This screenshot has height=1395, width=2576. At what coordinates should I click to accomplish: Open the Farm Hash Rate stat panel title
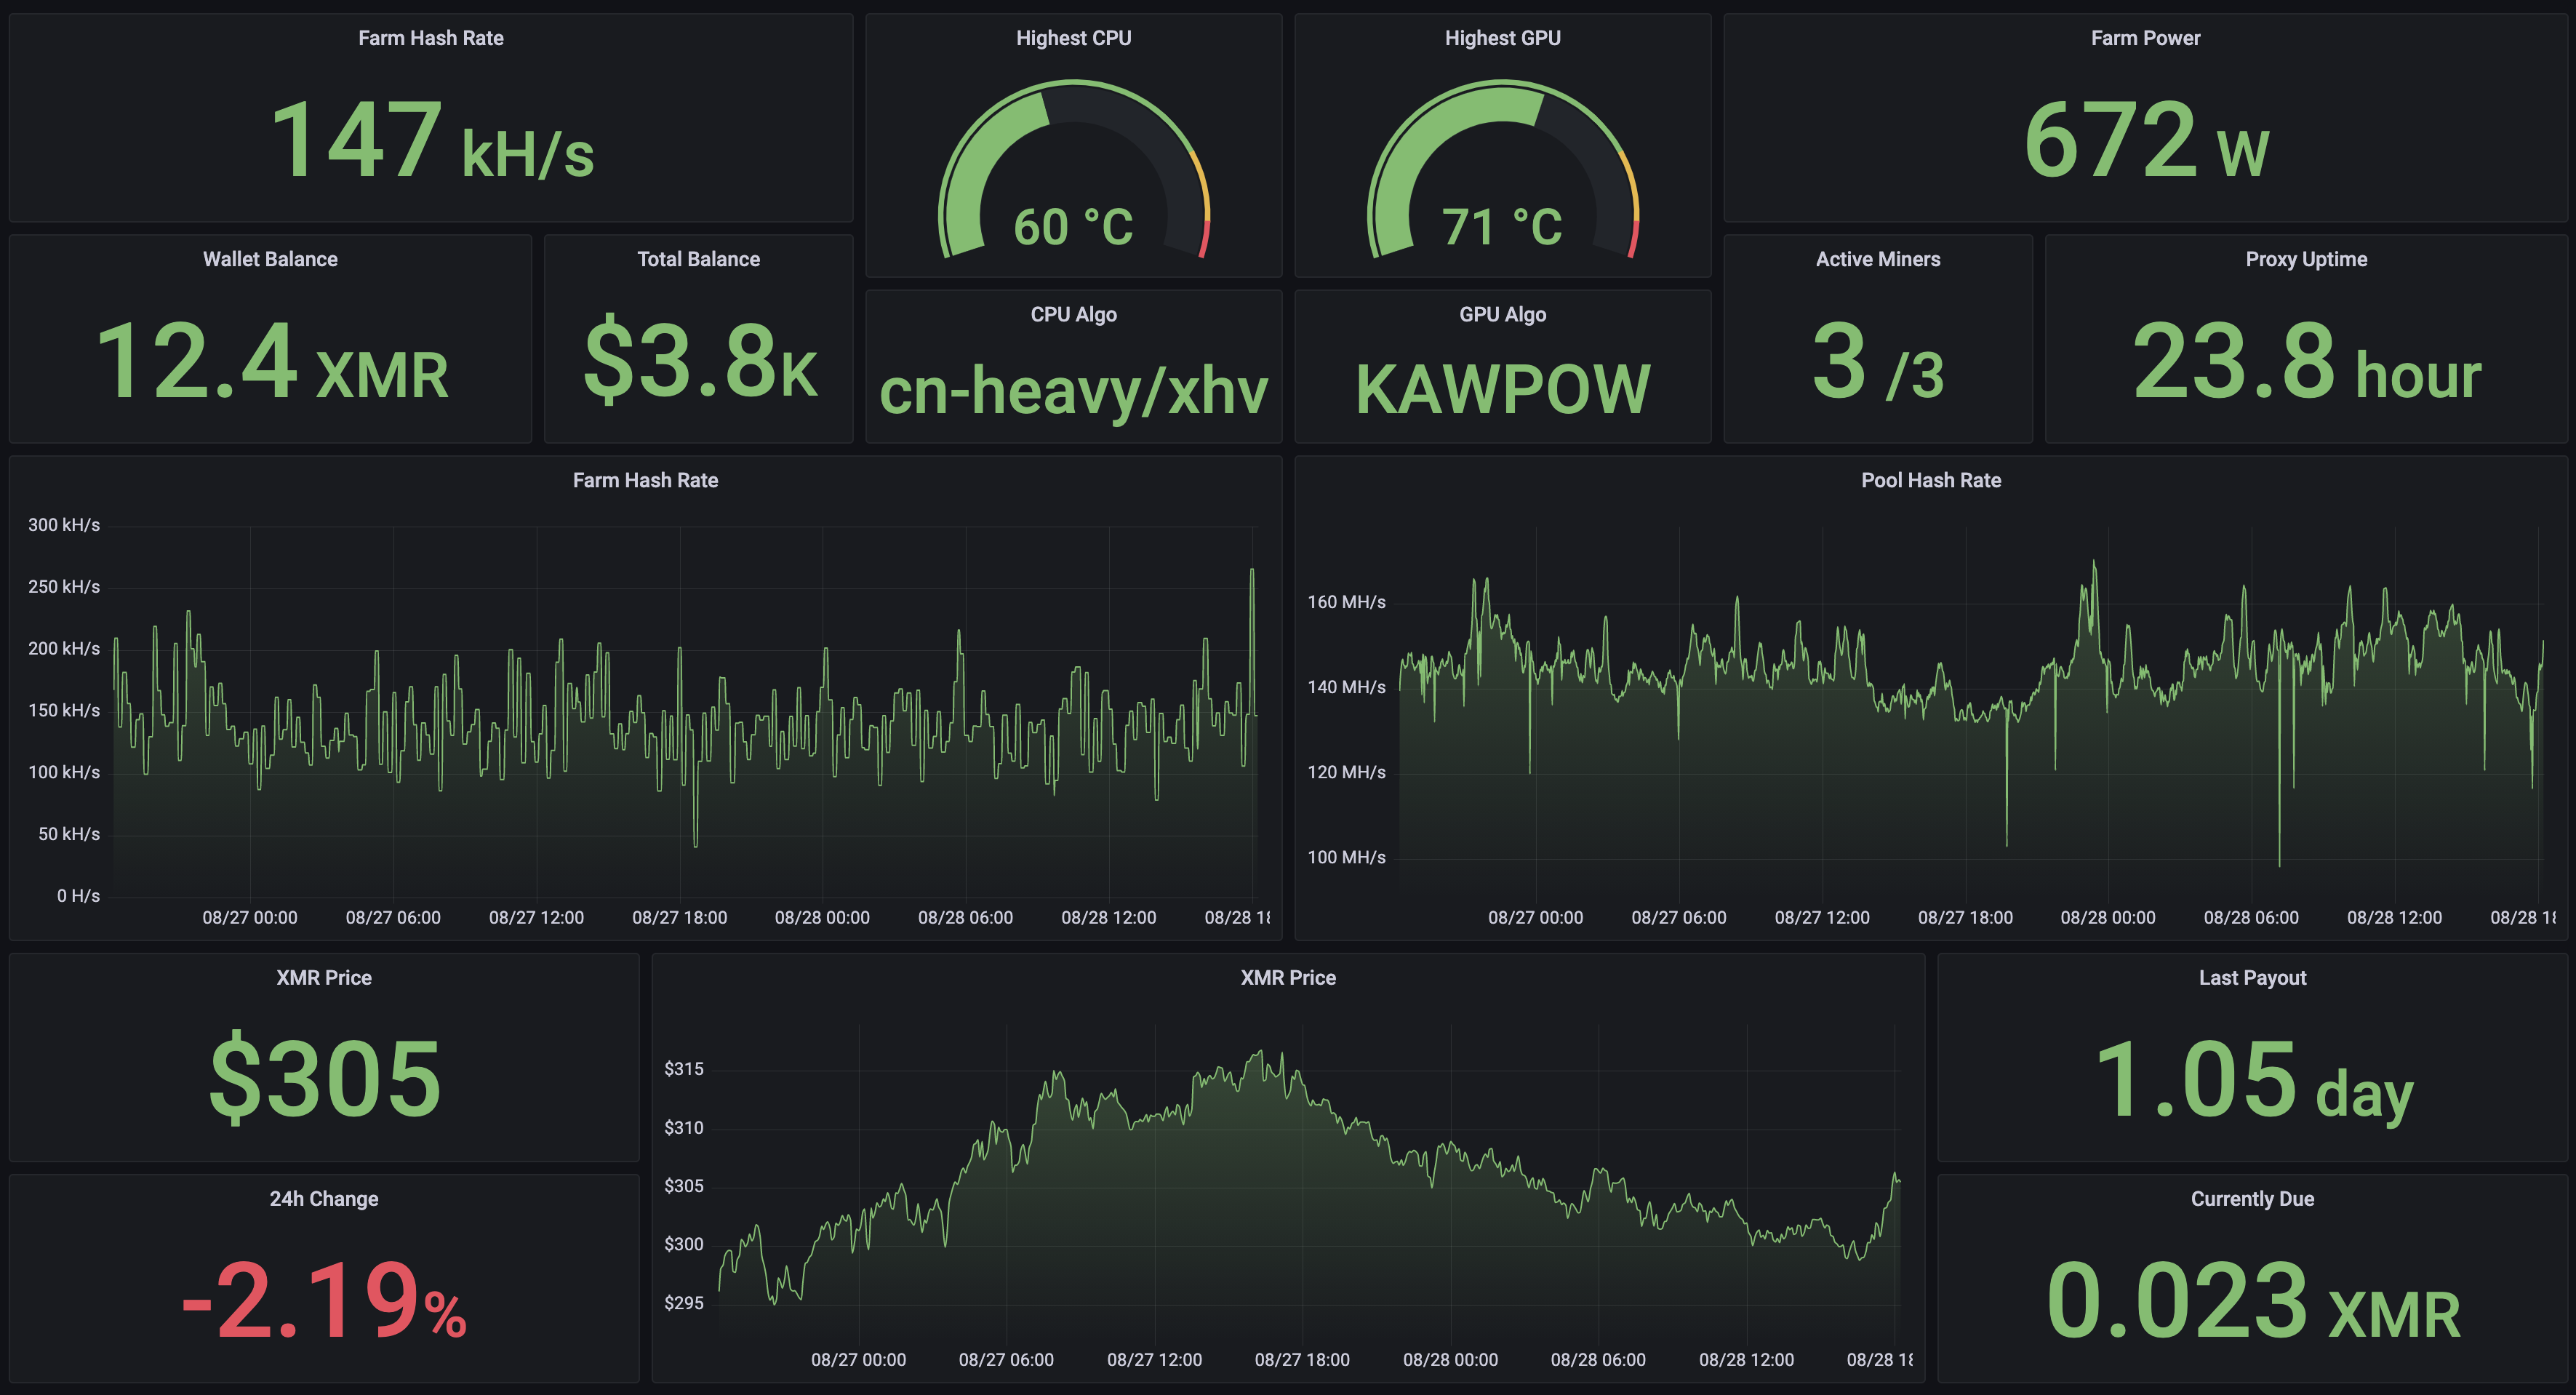(x=430, y=38)
